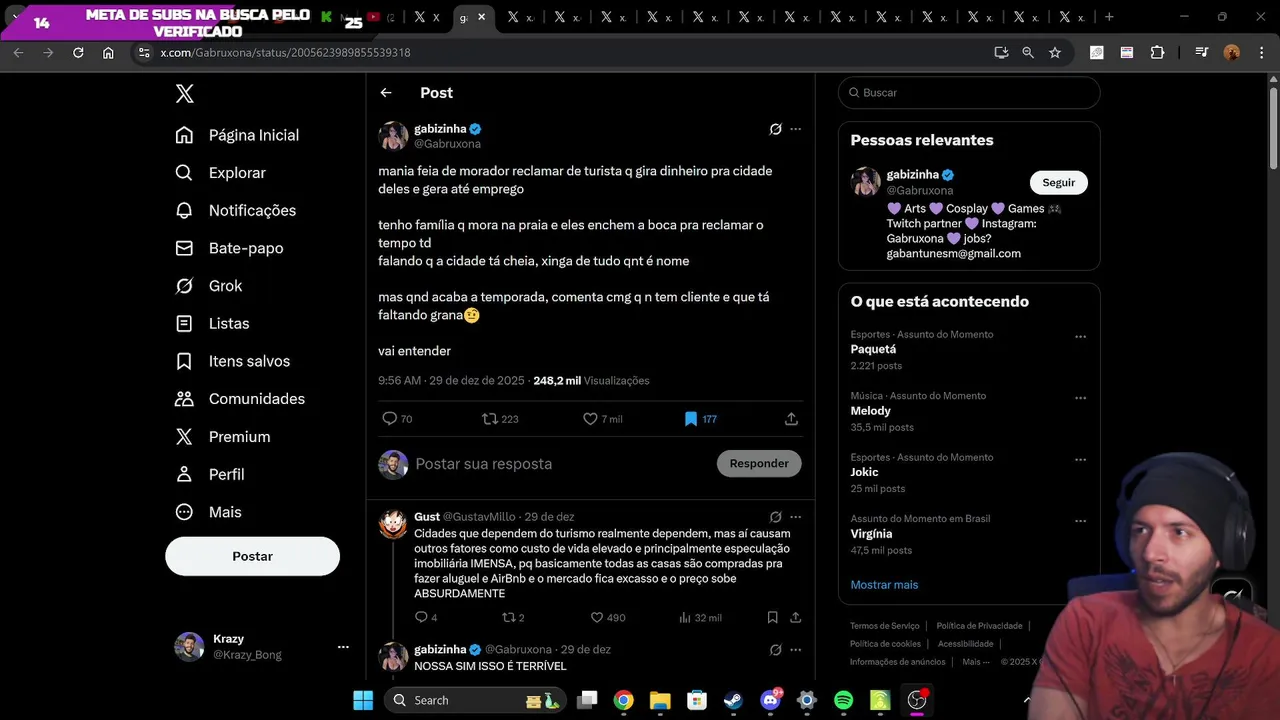Reply to Gust's comment (4)
This screenshot has width=1280, height=720.
[x=426, y=618]
